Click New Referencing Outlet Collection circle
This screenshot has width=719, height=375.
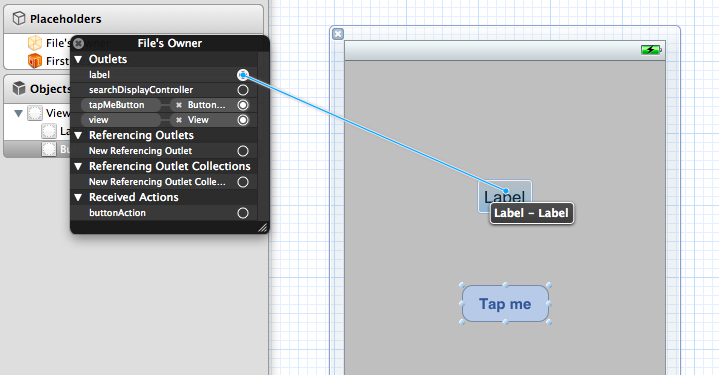[243, 182]
